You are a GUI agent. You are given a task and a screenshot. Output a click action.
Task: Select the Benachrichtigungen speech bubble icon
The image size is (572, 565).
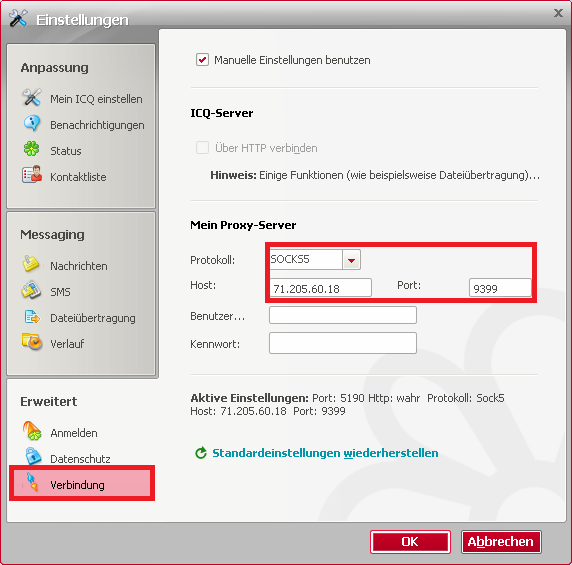(x=32, y=123)
